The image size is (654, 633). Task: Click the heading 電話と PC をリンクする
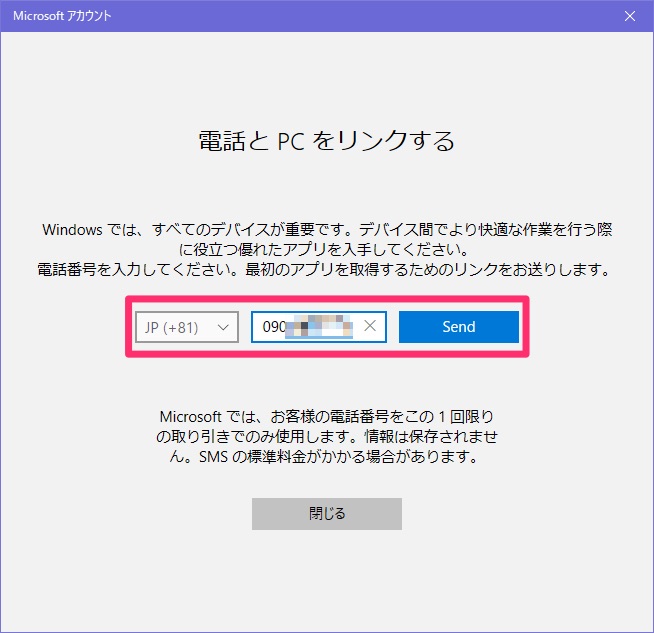click(327, 141)
